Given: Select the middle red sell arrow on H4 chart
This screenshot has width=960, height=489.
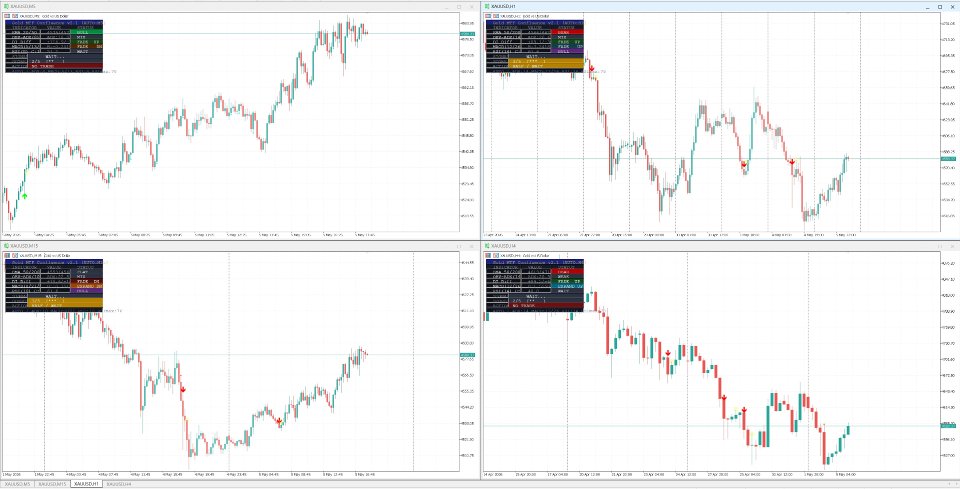Looking at the screenshot, I should click(723, 398).
